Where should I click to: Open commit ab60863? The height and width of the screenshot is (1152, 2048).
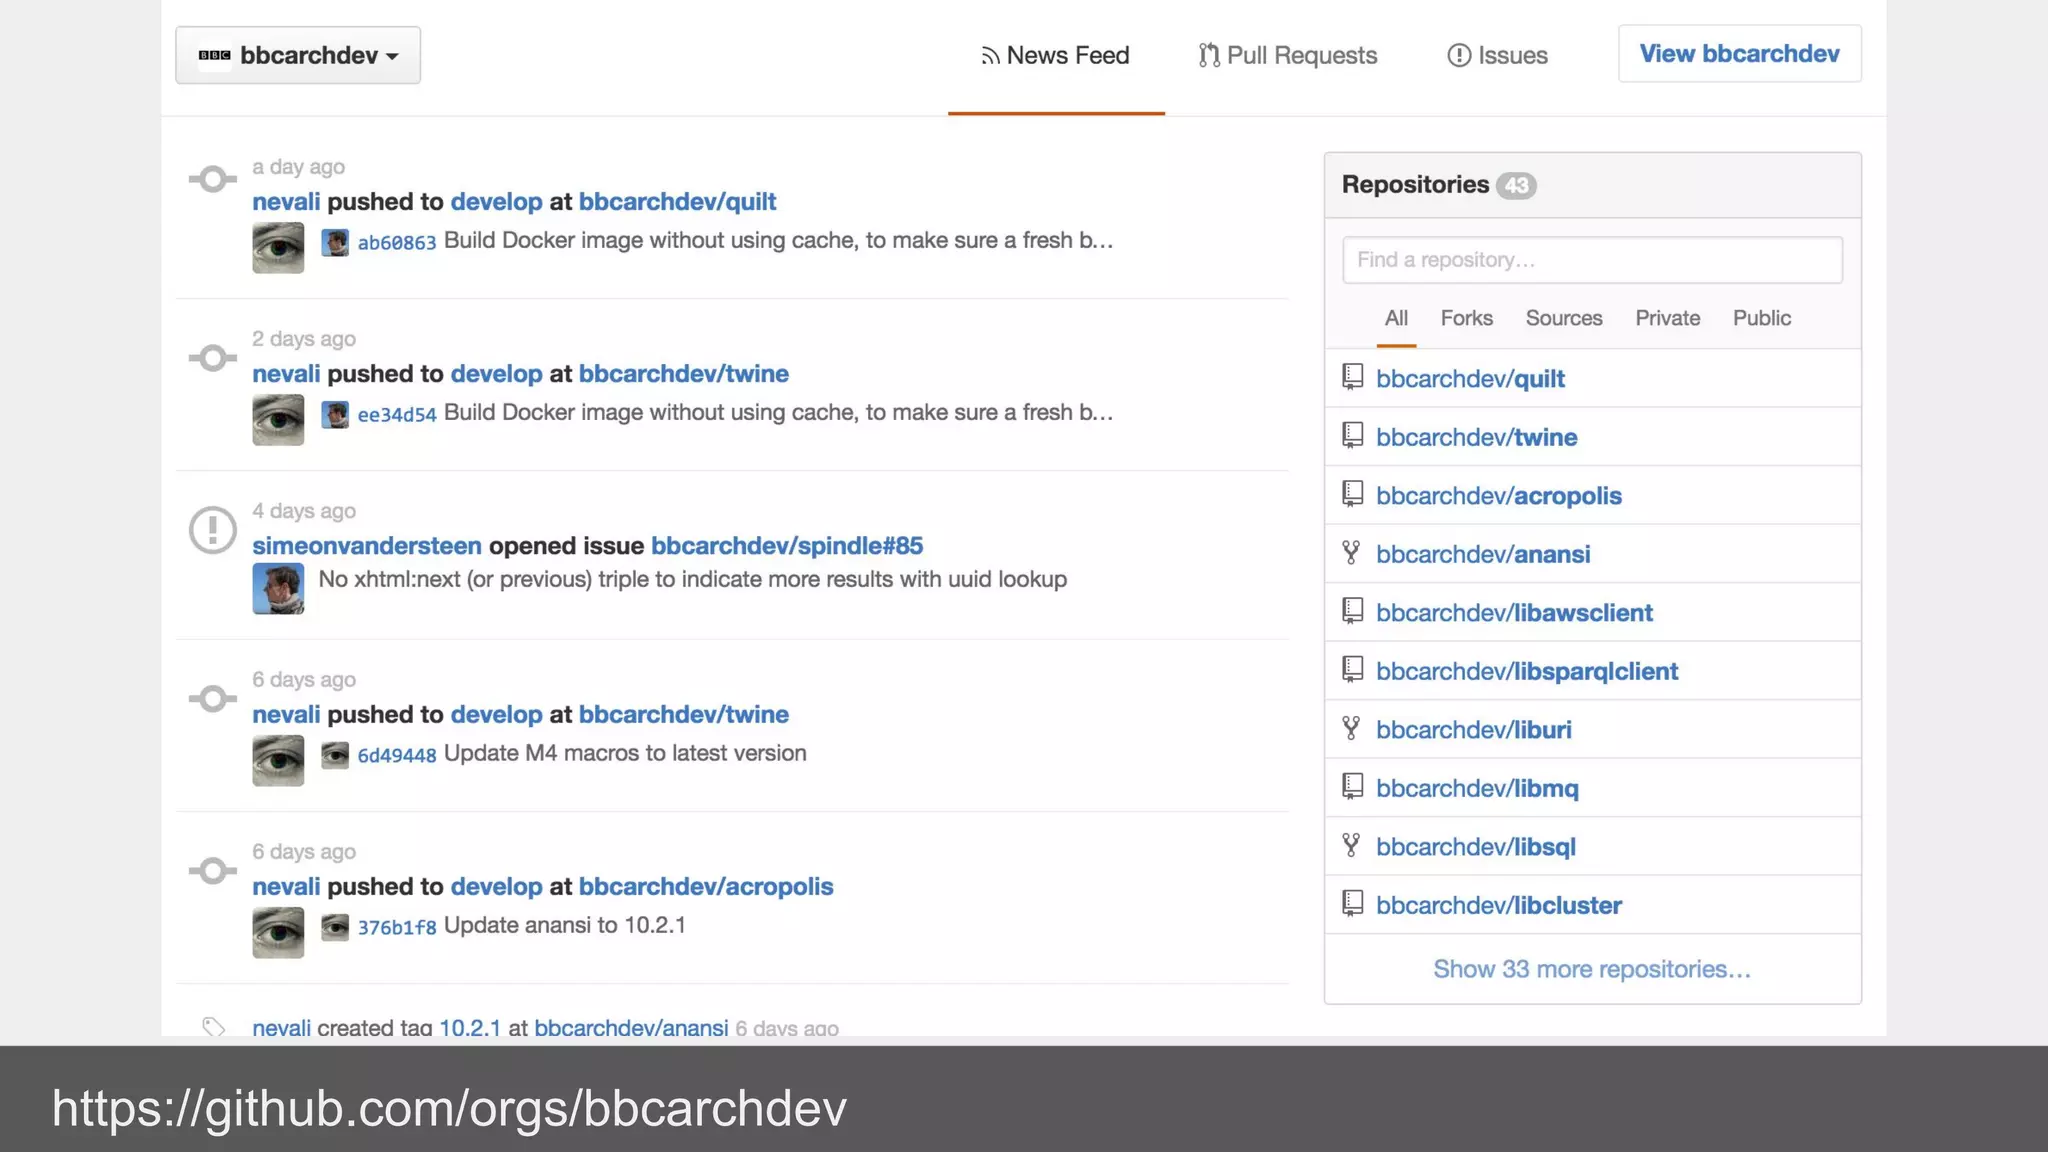click(x=396, y=242)
